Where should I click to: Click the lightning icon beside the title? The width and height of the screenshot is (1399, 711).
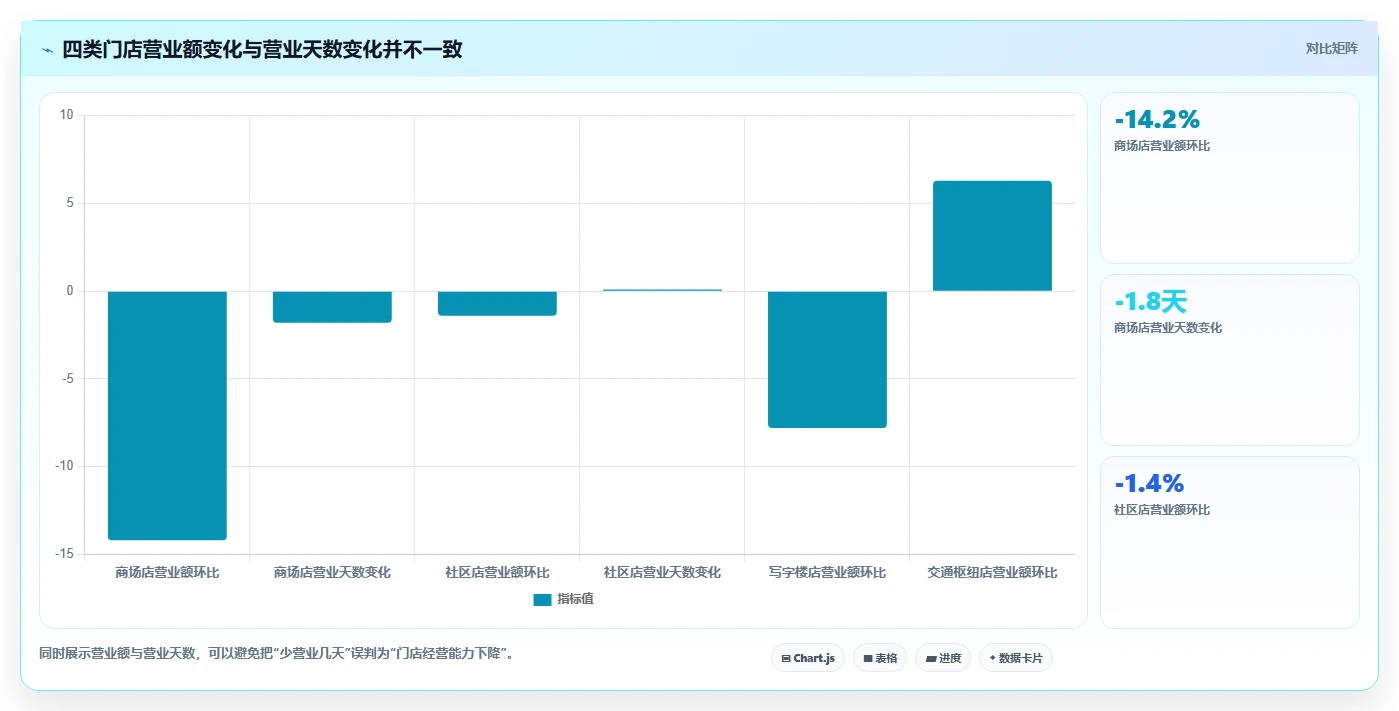point(47,50)
